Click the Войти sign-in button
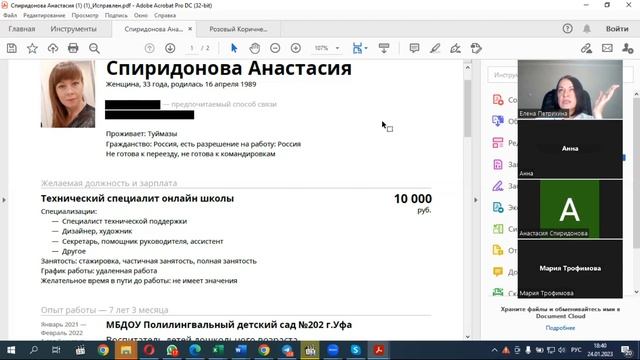This screenshot has height=360, width=640. 617,29
